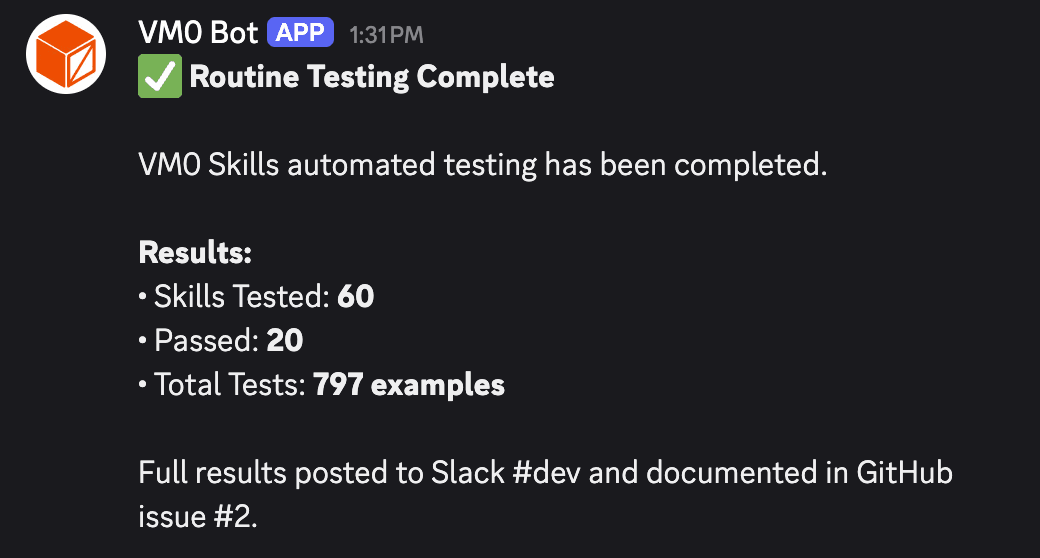Screen dimensions: 1040x558
Task: Click the VM0 Bot orange cube avatar
Action: click(x=66, y=54)
